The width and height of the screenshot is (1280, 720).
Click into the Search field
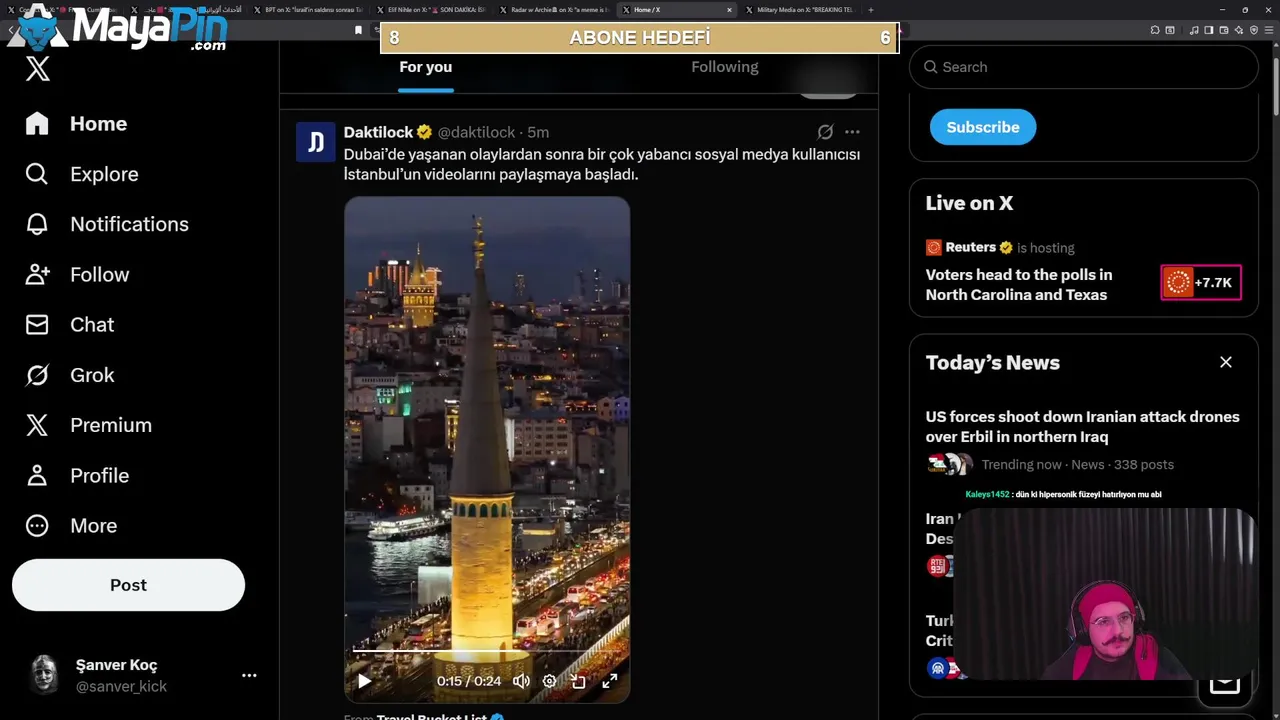click(1084, 67)
